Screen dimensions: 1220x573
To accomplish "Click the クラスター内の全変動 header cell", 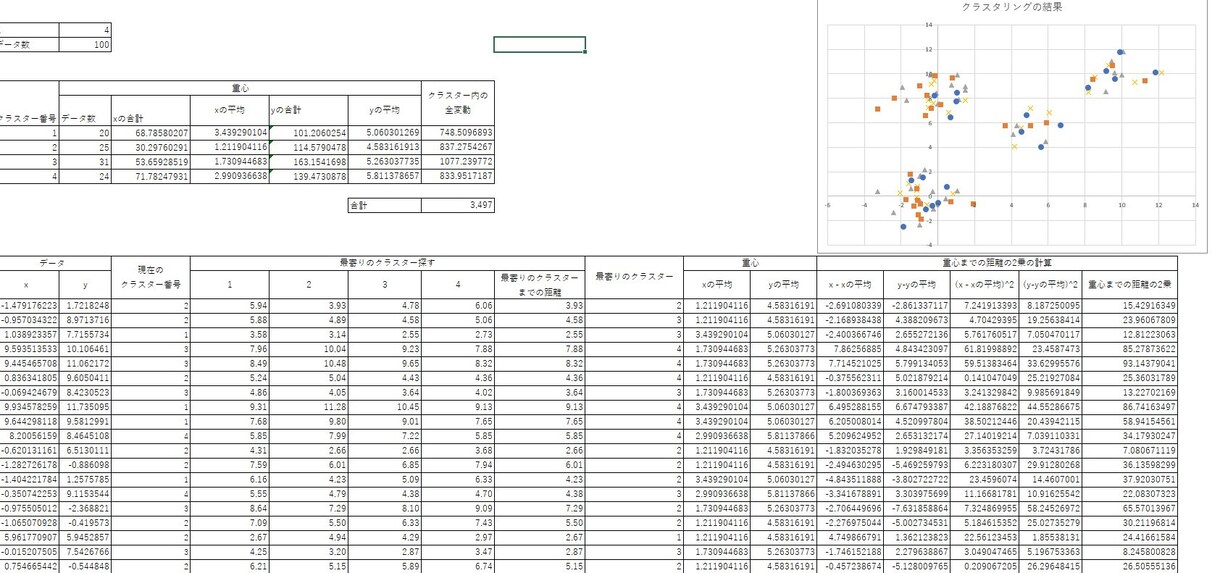I will tap(457, 102).
